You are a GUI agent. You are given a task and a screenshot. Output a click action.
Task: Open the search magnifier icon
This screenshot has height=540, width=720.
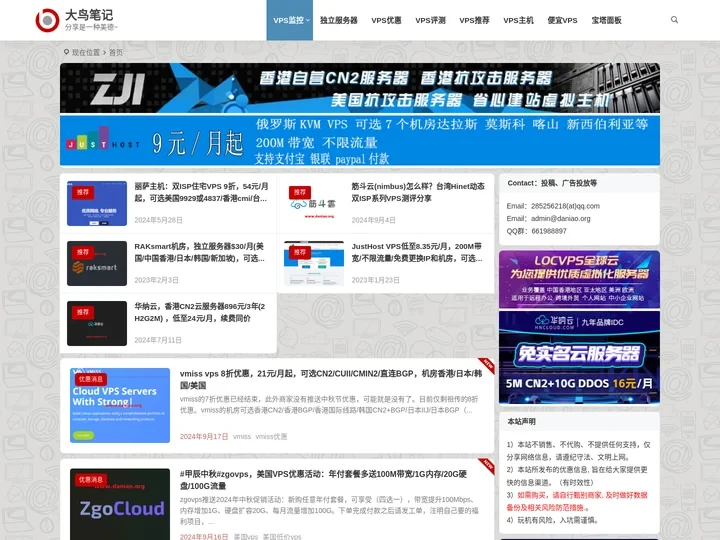[x=674, y=20]
